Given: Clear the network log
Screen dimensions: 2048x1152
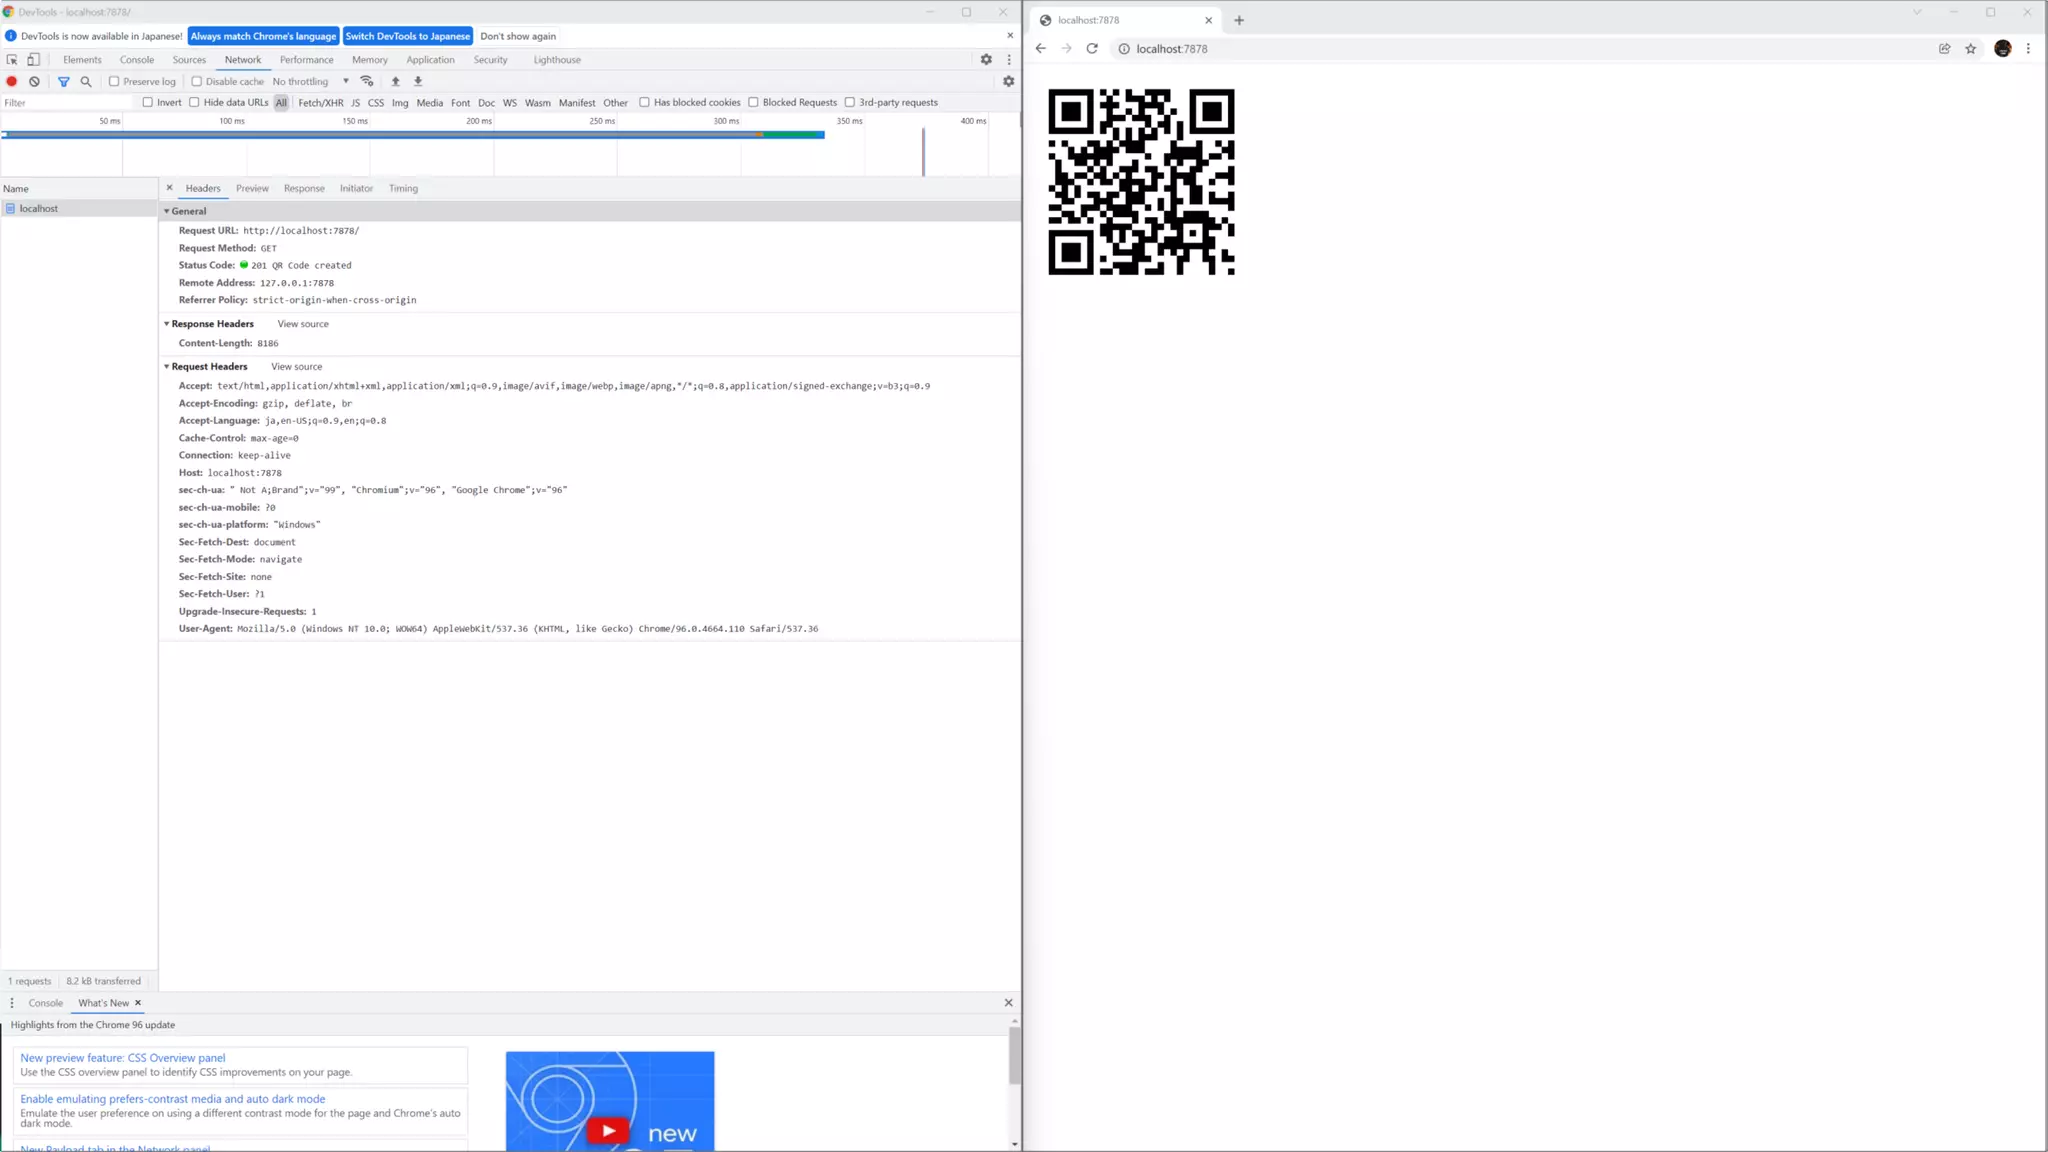Looking at the screenshot, I should [34, 81].
